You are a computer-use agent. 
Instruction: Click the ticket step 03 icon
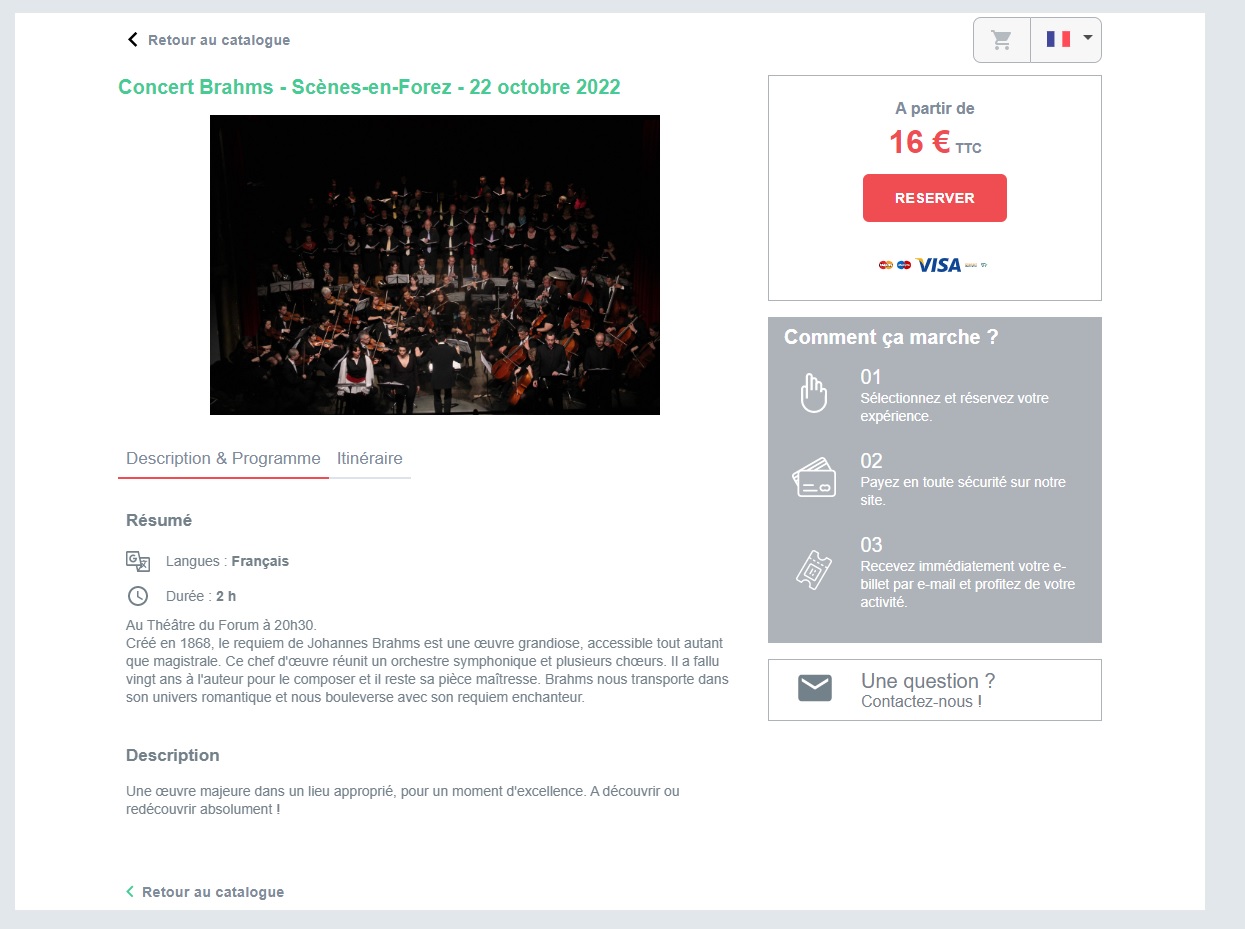814,569
